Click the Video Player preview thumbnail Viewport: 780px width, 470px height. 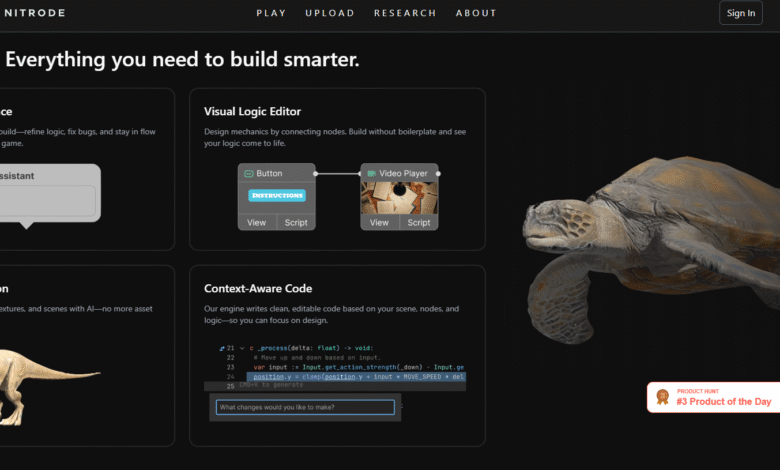pos(399,198)
